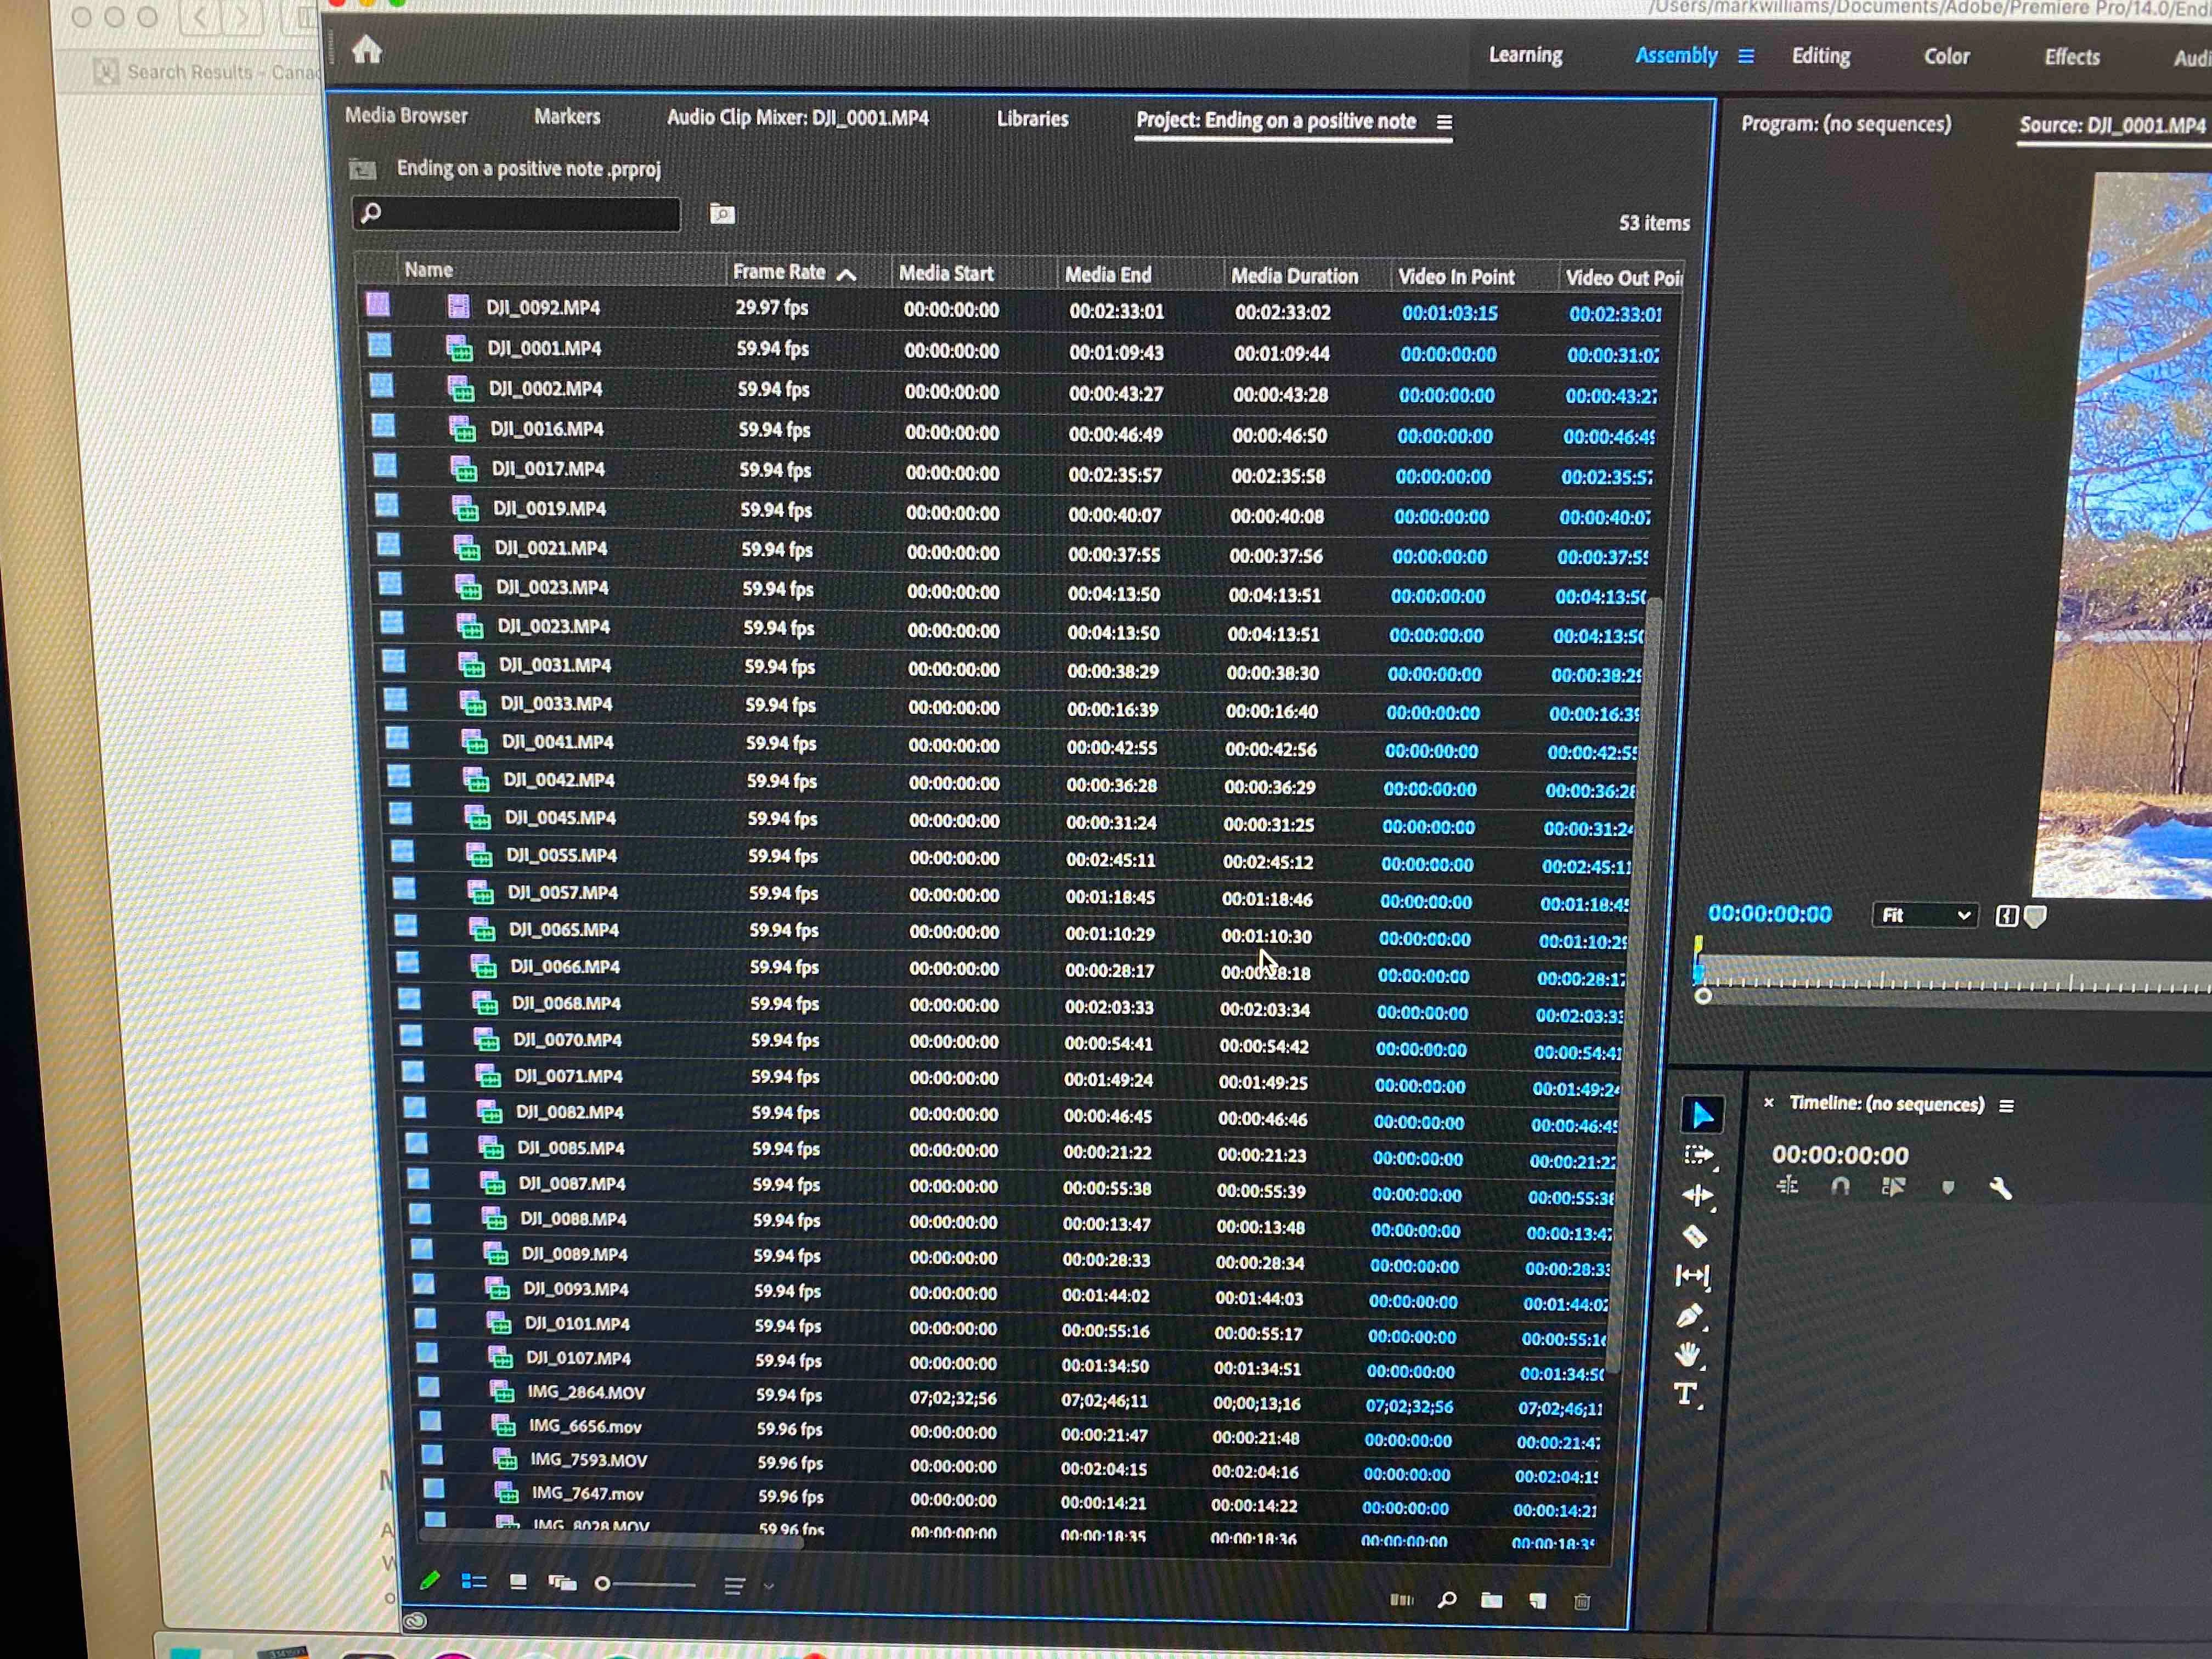The height and width of the screenshot is (1659, 2212).
Task: Open Project panel hamburger menu
Action: click(x=1444, y=122)
